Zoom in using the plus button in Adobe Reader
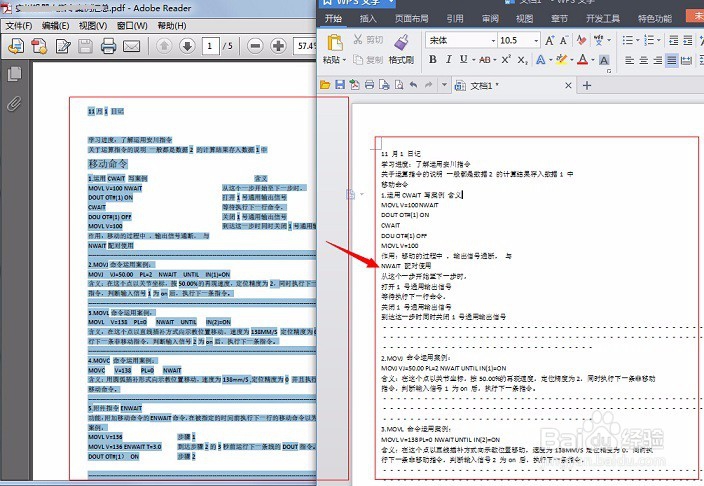Screen dimensions: 704x486 (278, 46)
